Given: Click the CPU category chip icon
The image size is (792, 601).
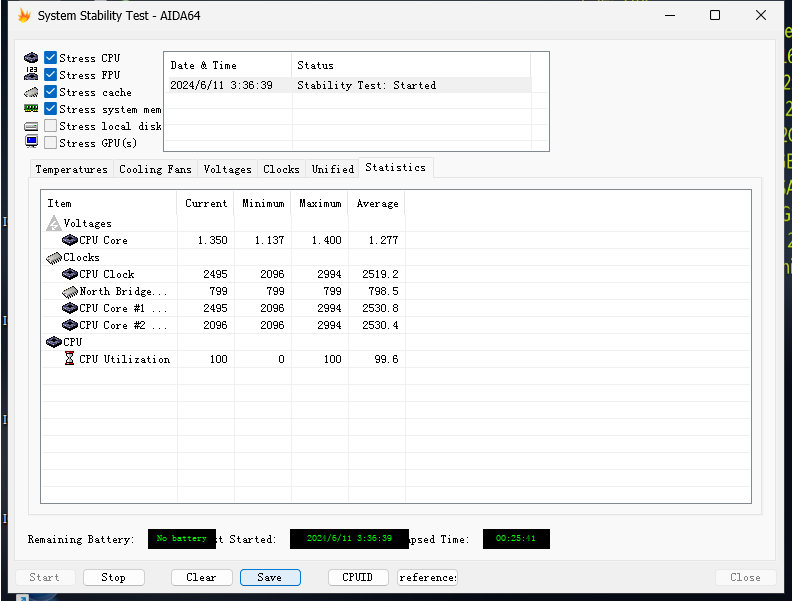Looking at the screenshot, I should coord(54,342).
